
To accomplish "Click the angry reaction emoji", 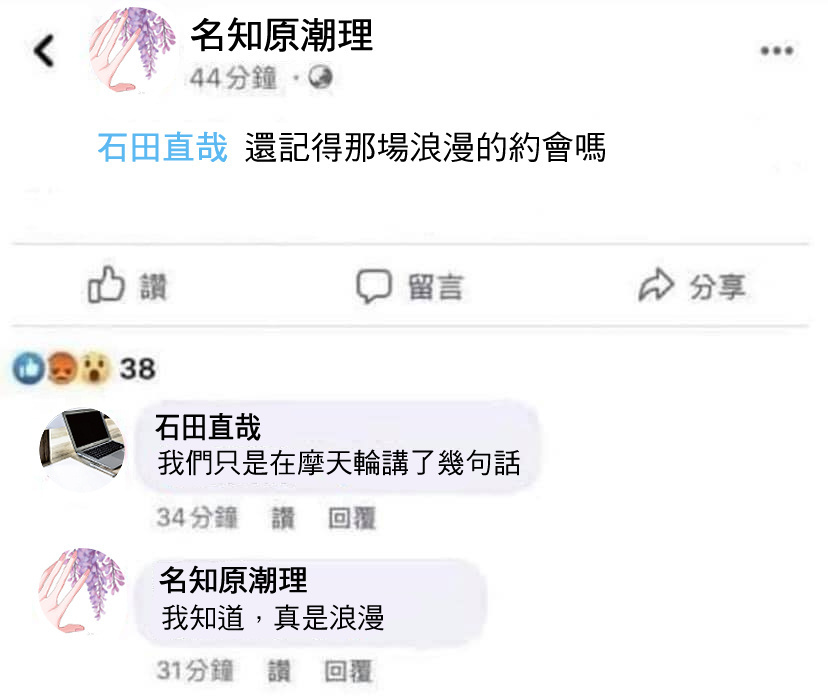I will [x=62, y=368].
